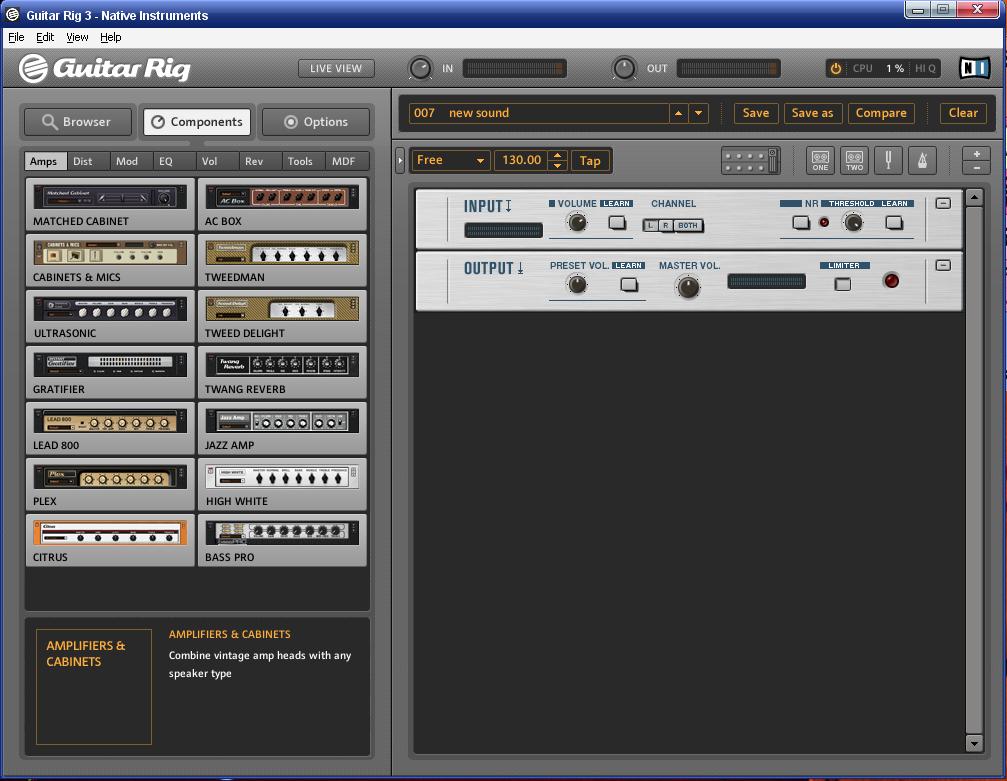The height and width of the screenshot is (781, 1007).
Task: Toggle the input Volume Learn button
Action: coord(617,223)
